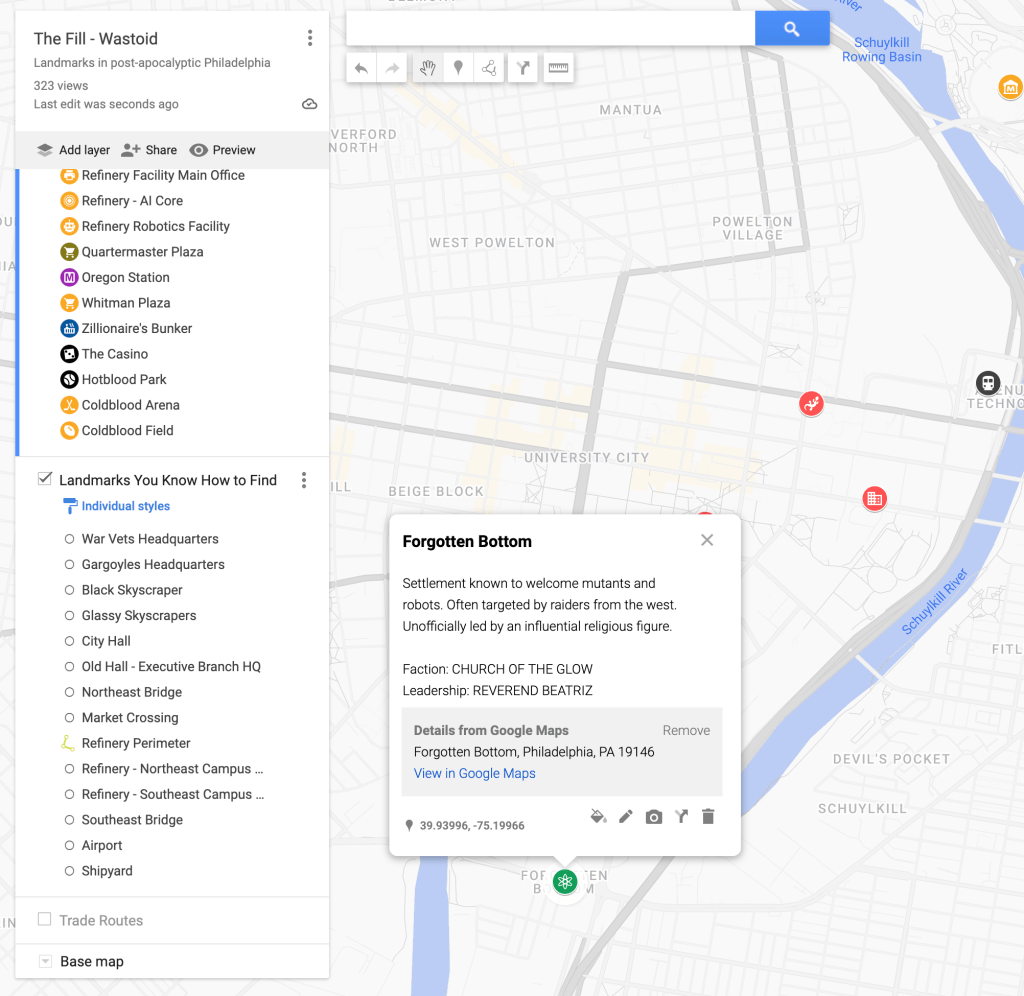Click the orange museum marker on map
The image size is (1024, 996).
tap(1010, 87)
